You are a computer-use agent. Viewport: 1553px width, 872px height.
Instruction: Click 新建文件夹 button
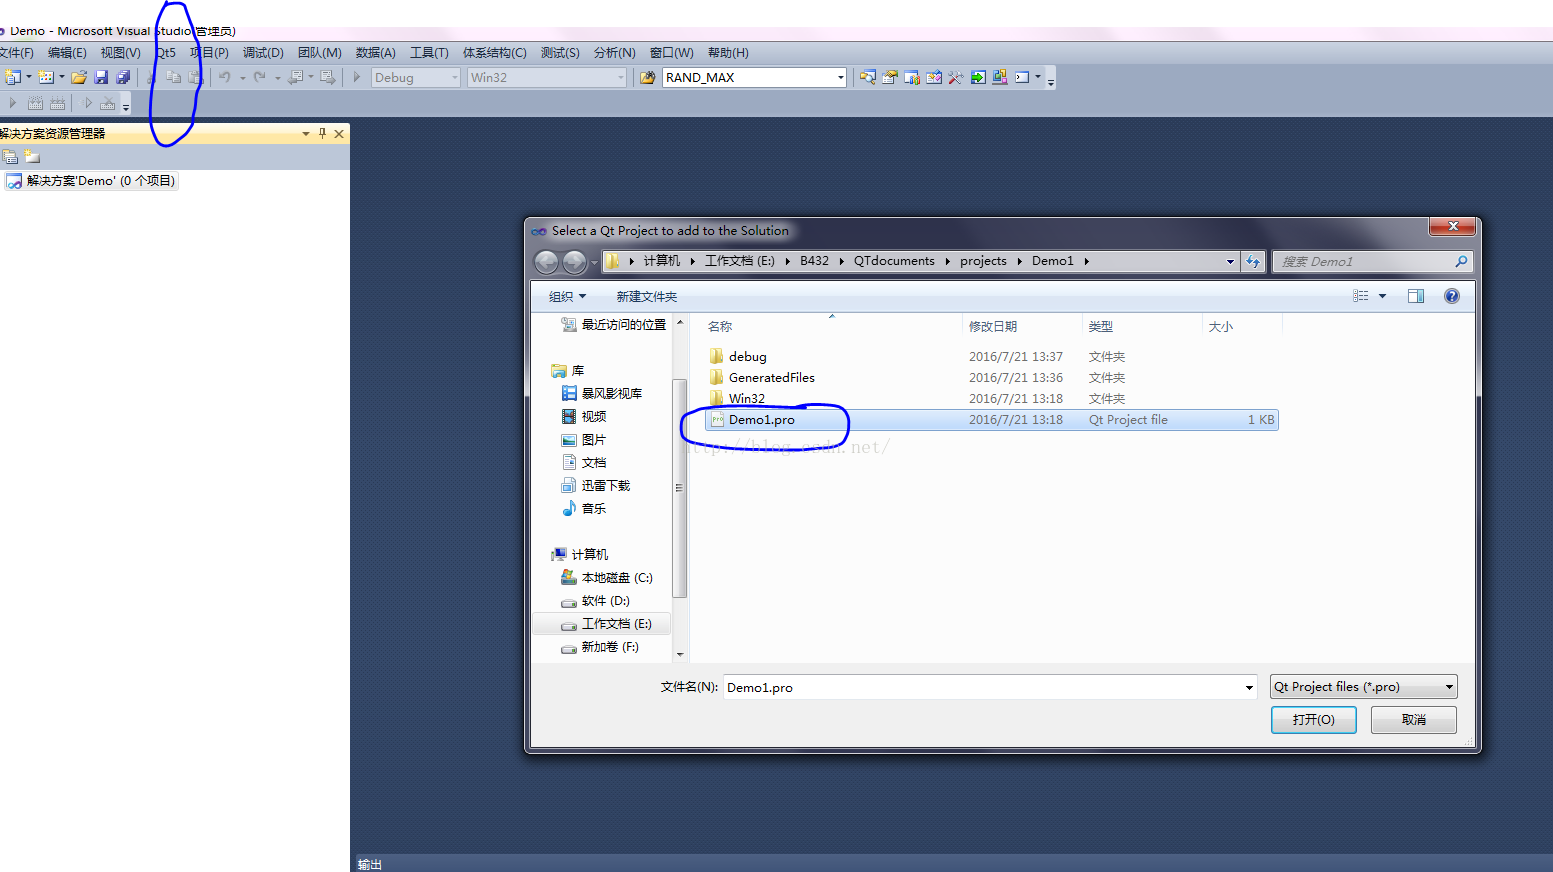click(x=646, y=296)
